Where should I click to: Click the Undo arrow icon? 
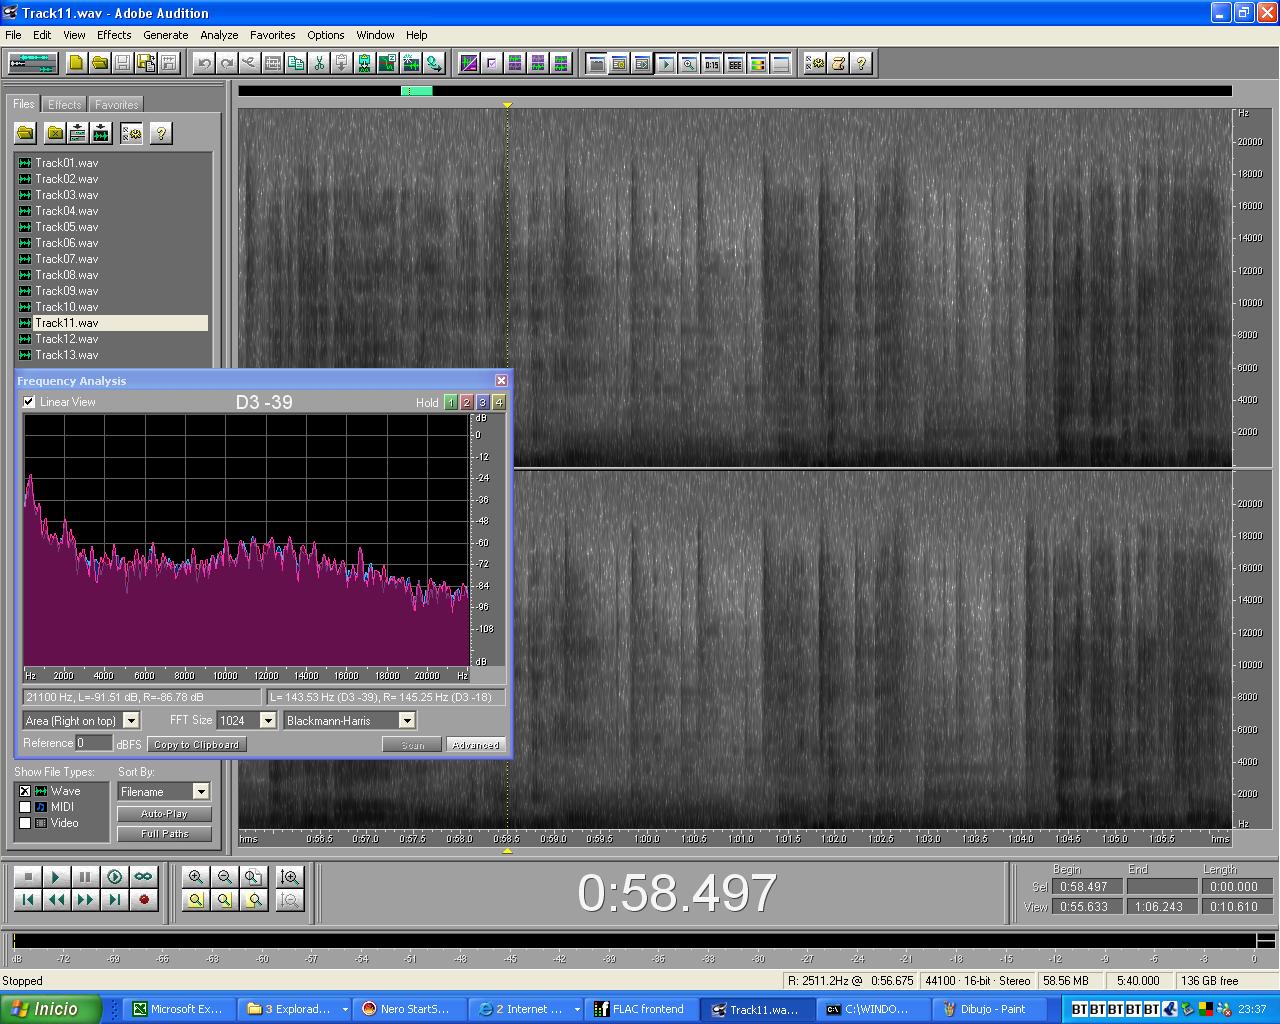(x=204, y=63)
